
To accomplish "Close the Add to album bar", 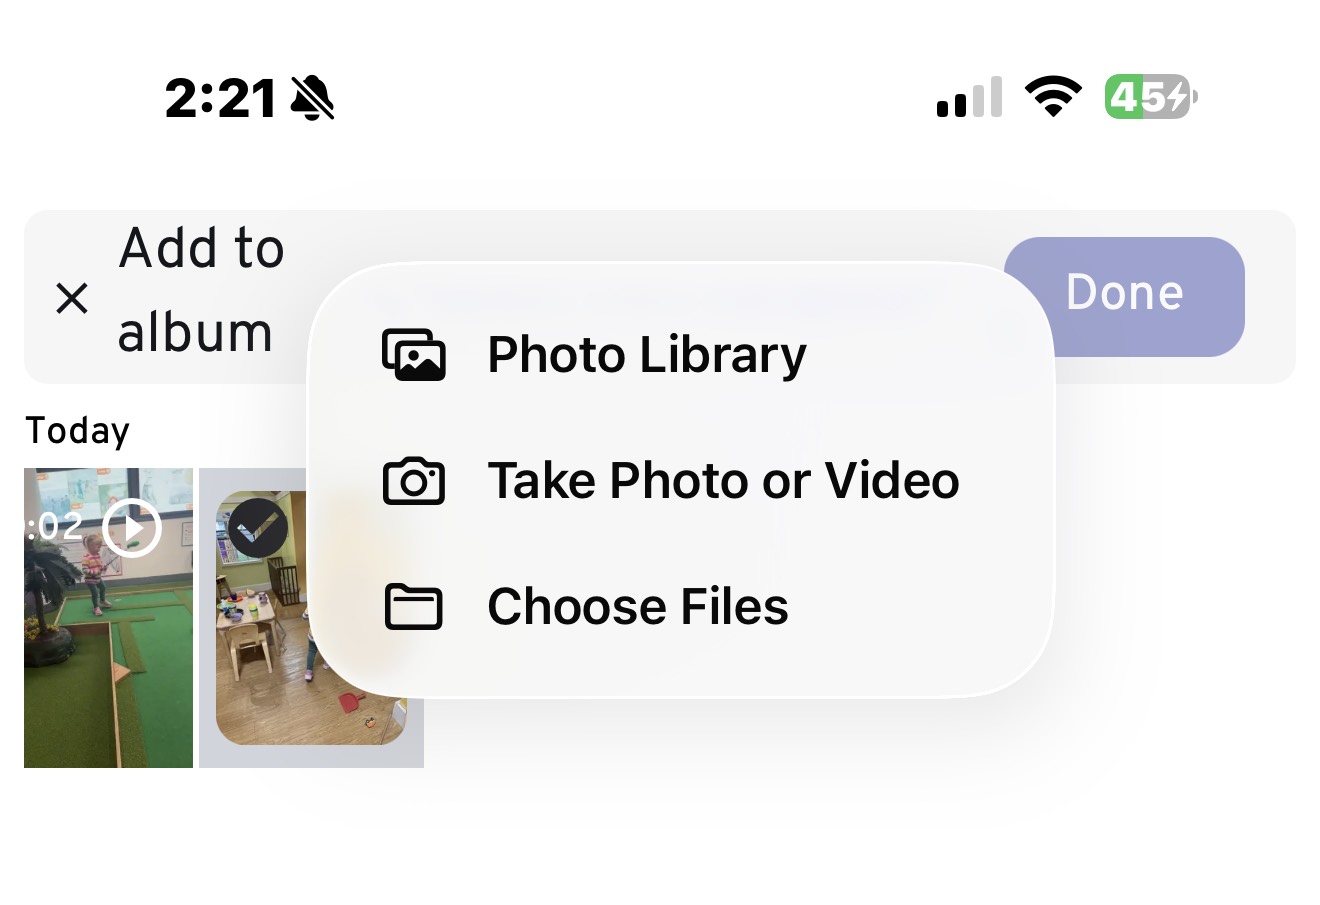I will (72, 298).
